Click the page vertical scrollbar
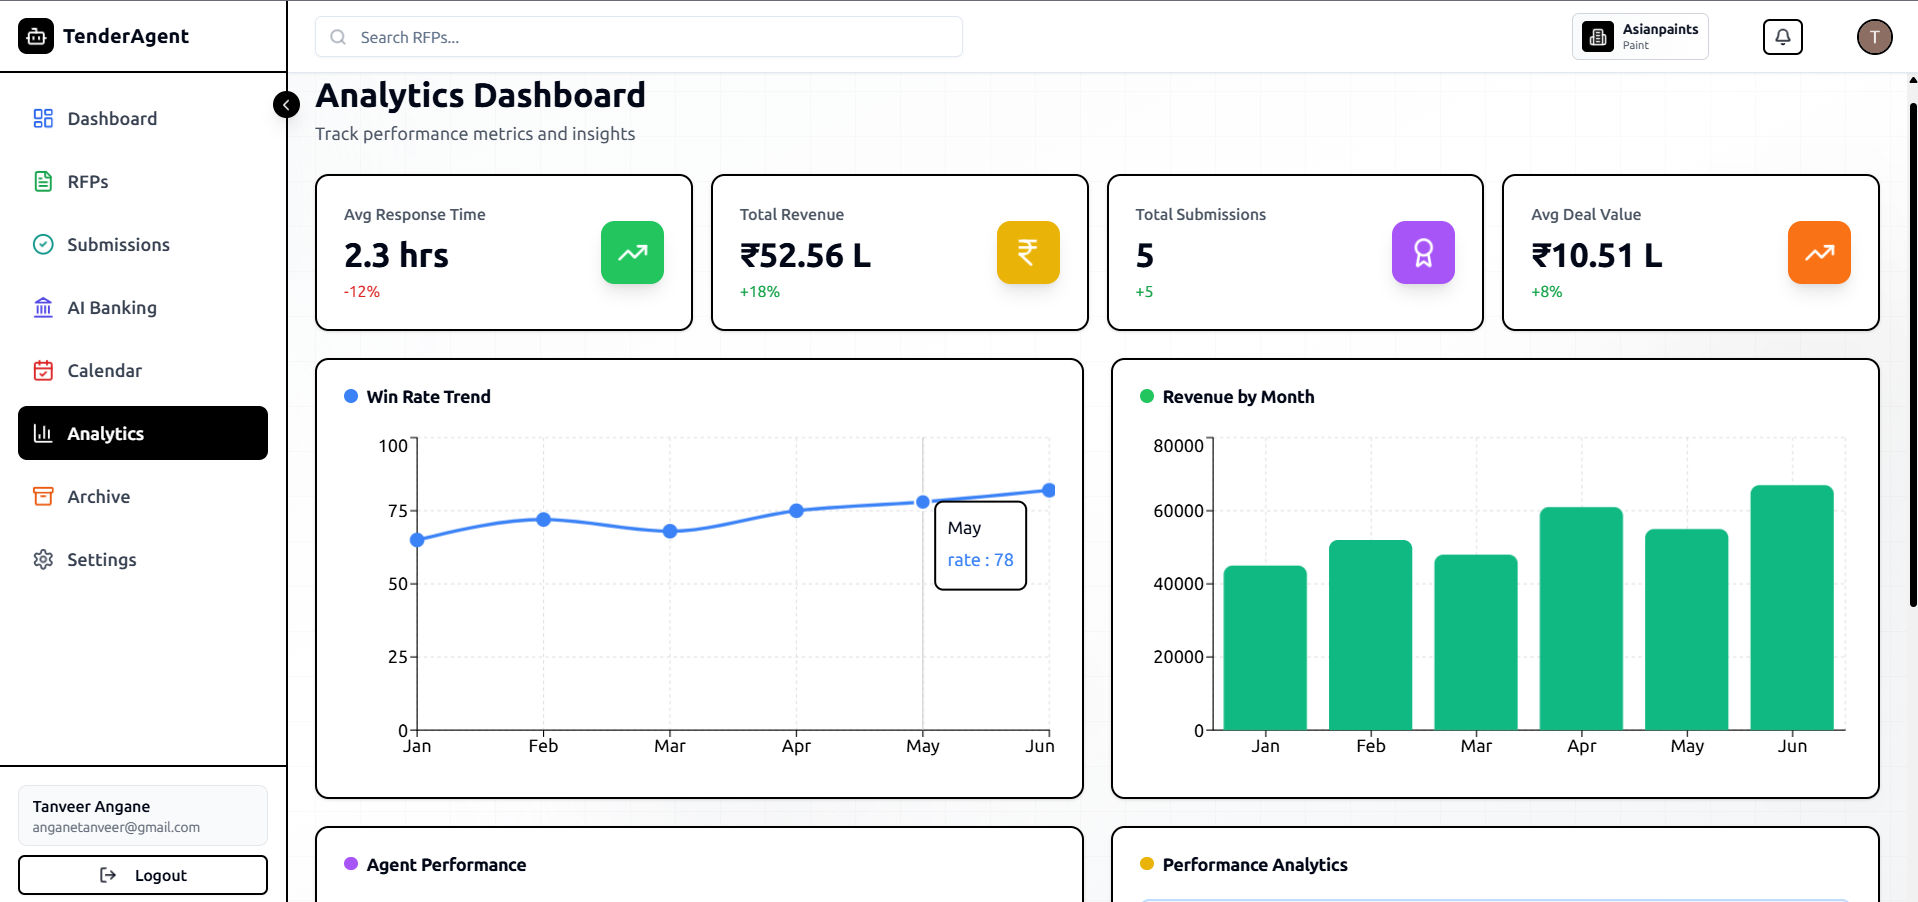 tap(1913, 354)
